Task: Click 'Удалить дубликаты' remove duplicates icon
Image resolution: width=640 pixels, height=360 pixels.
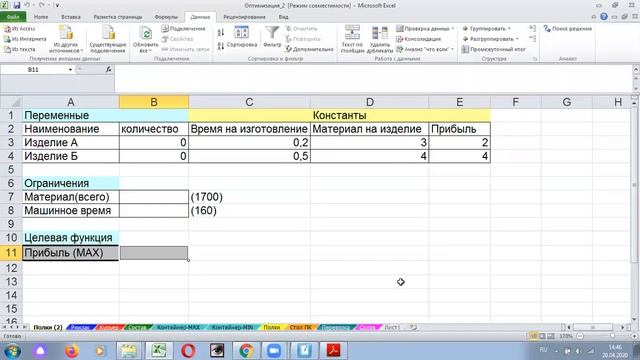Action: (380, 33)
